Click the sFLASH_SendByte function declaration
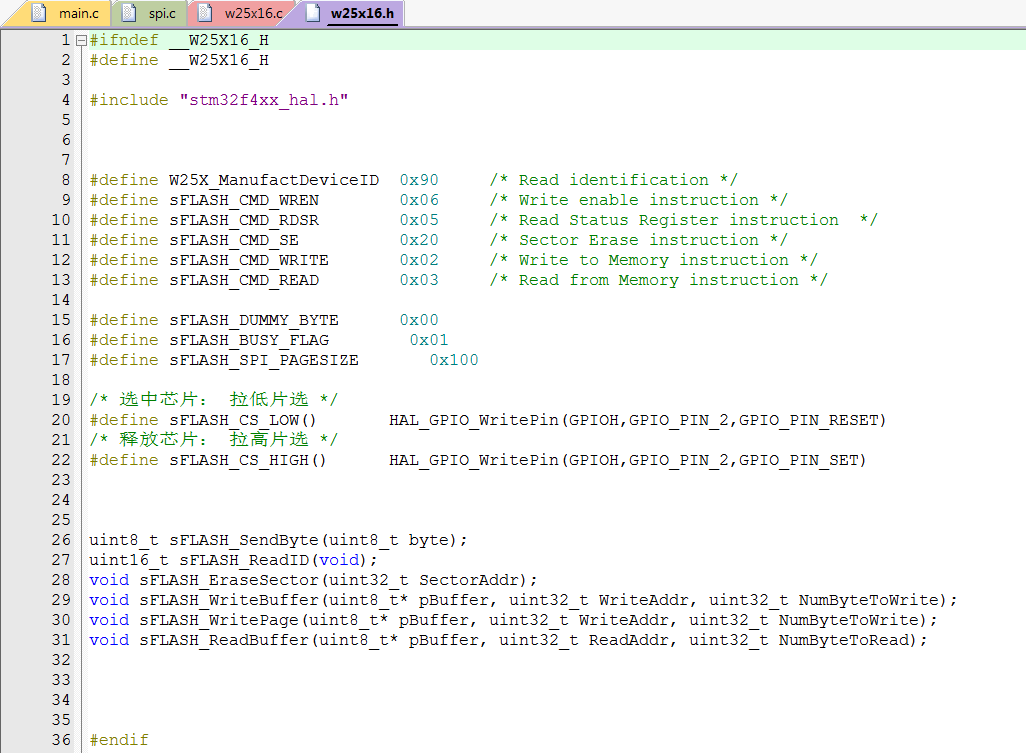 coord(279,540)
